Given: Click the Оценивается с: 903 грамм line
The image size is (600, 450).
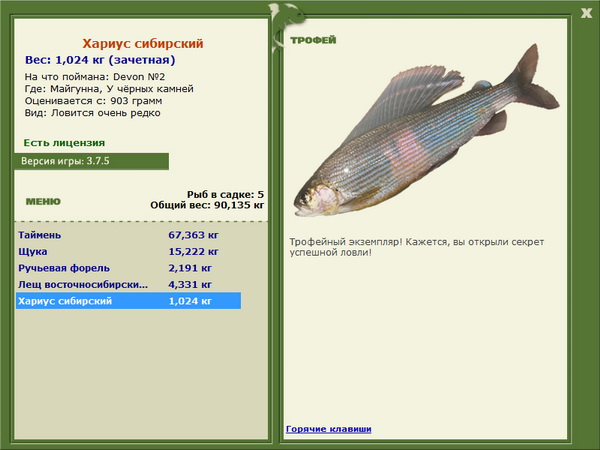Looking at the screenshot, I should pyautogui.click(x=93, y=101).
